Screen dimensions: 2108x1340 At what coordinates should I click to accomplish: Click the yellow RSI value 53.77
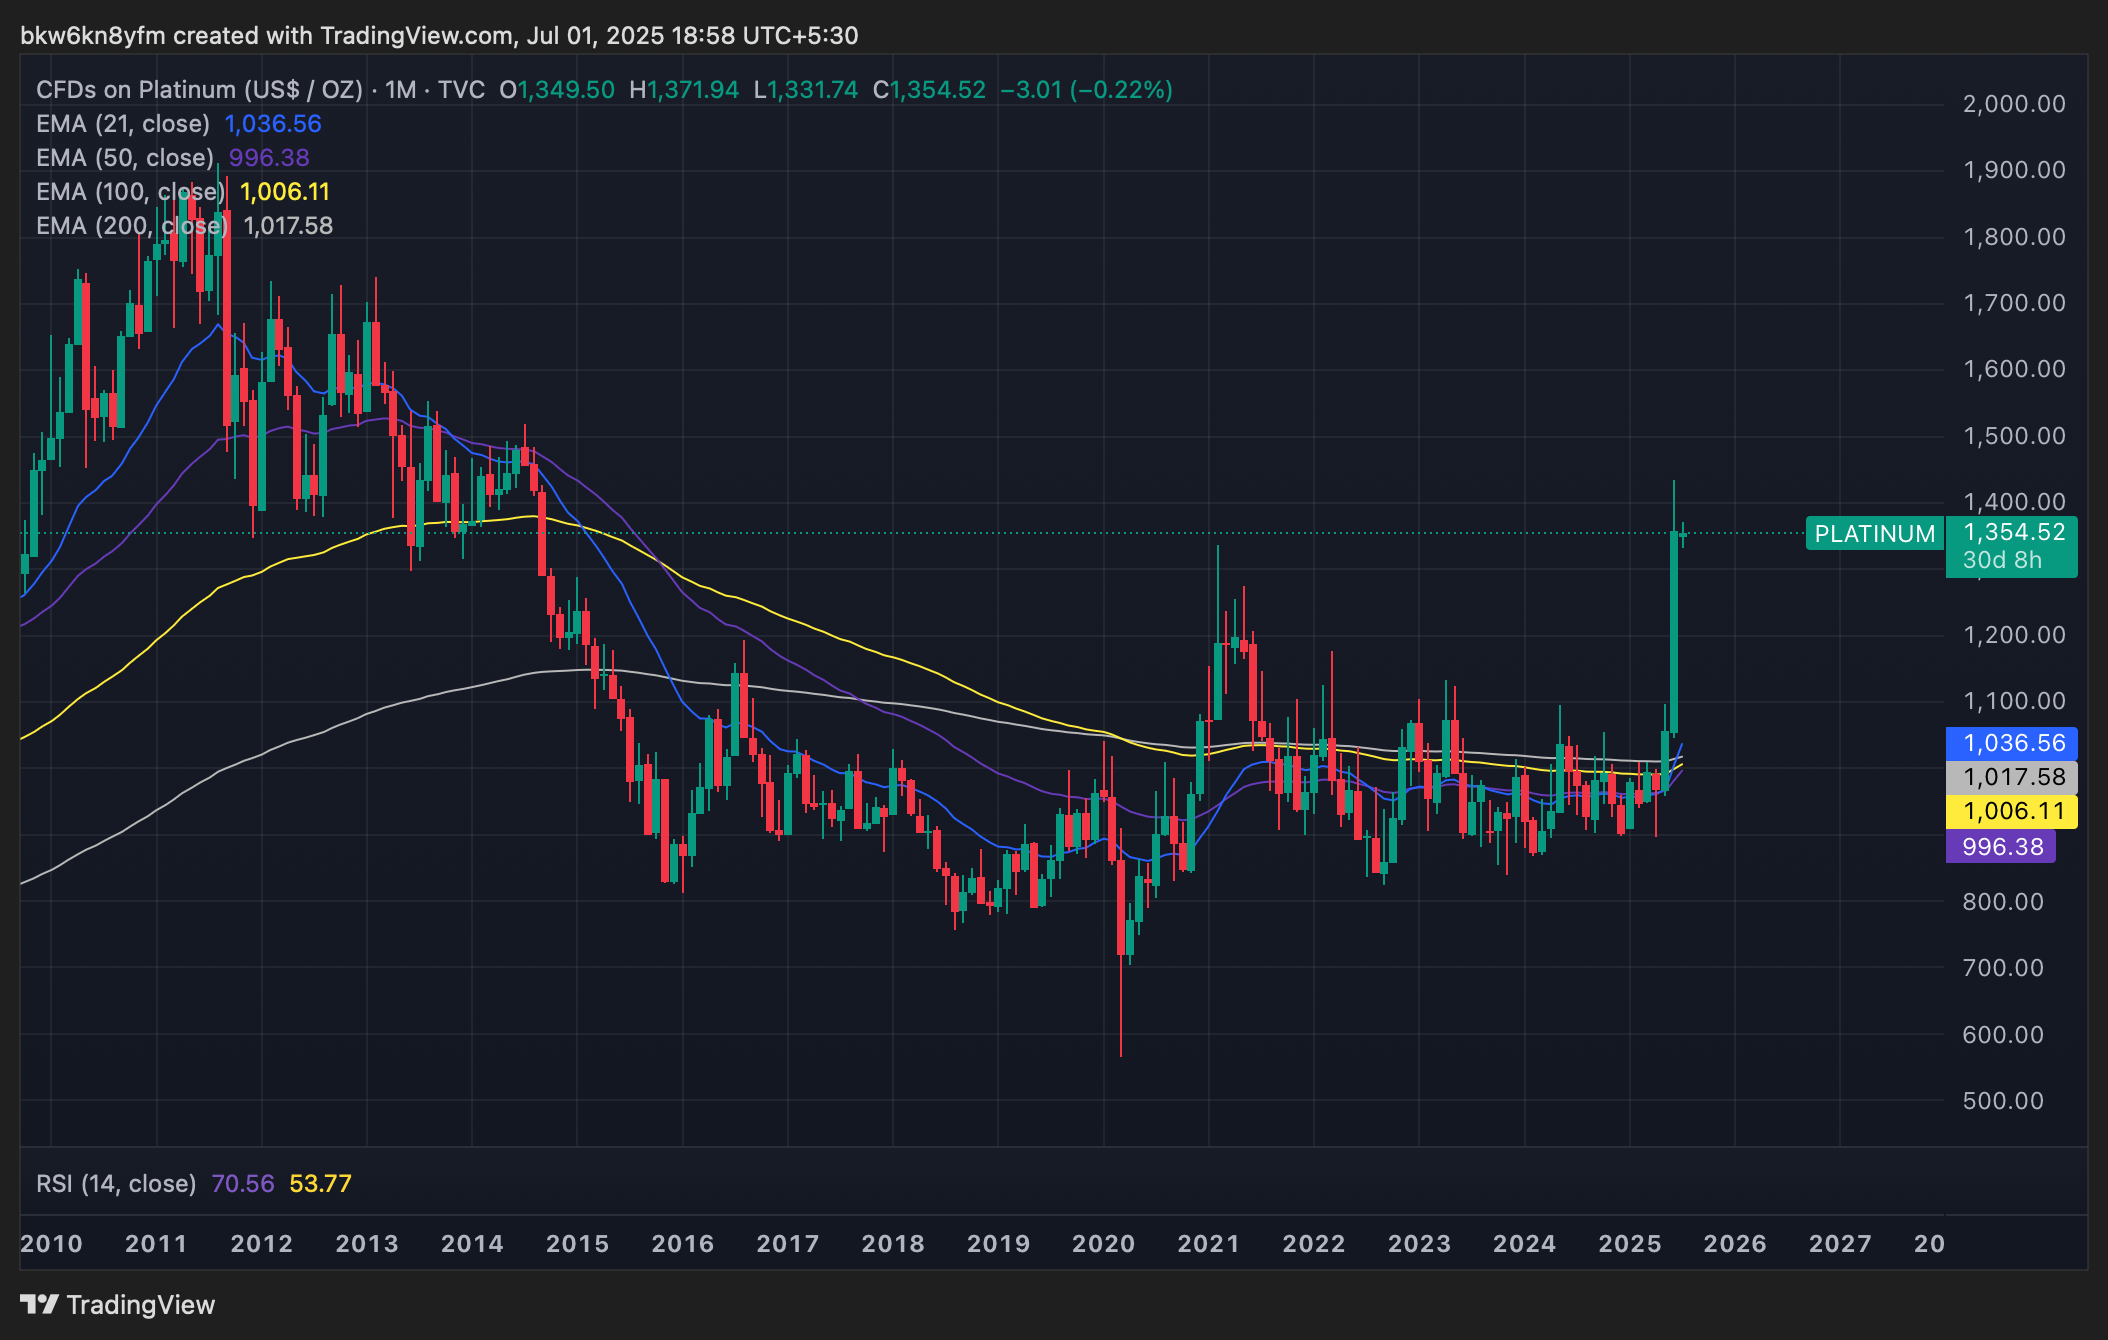[320, 1184]
